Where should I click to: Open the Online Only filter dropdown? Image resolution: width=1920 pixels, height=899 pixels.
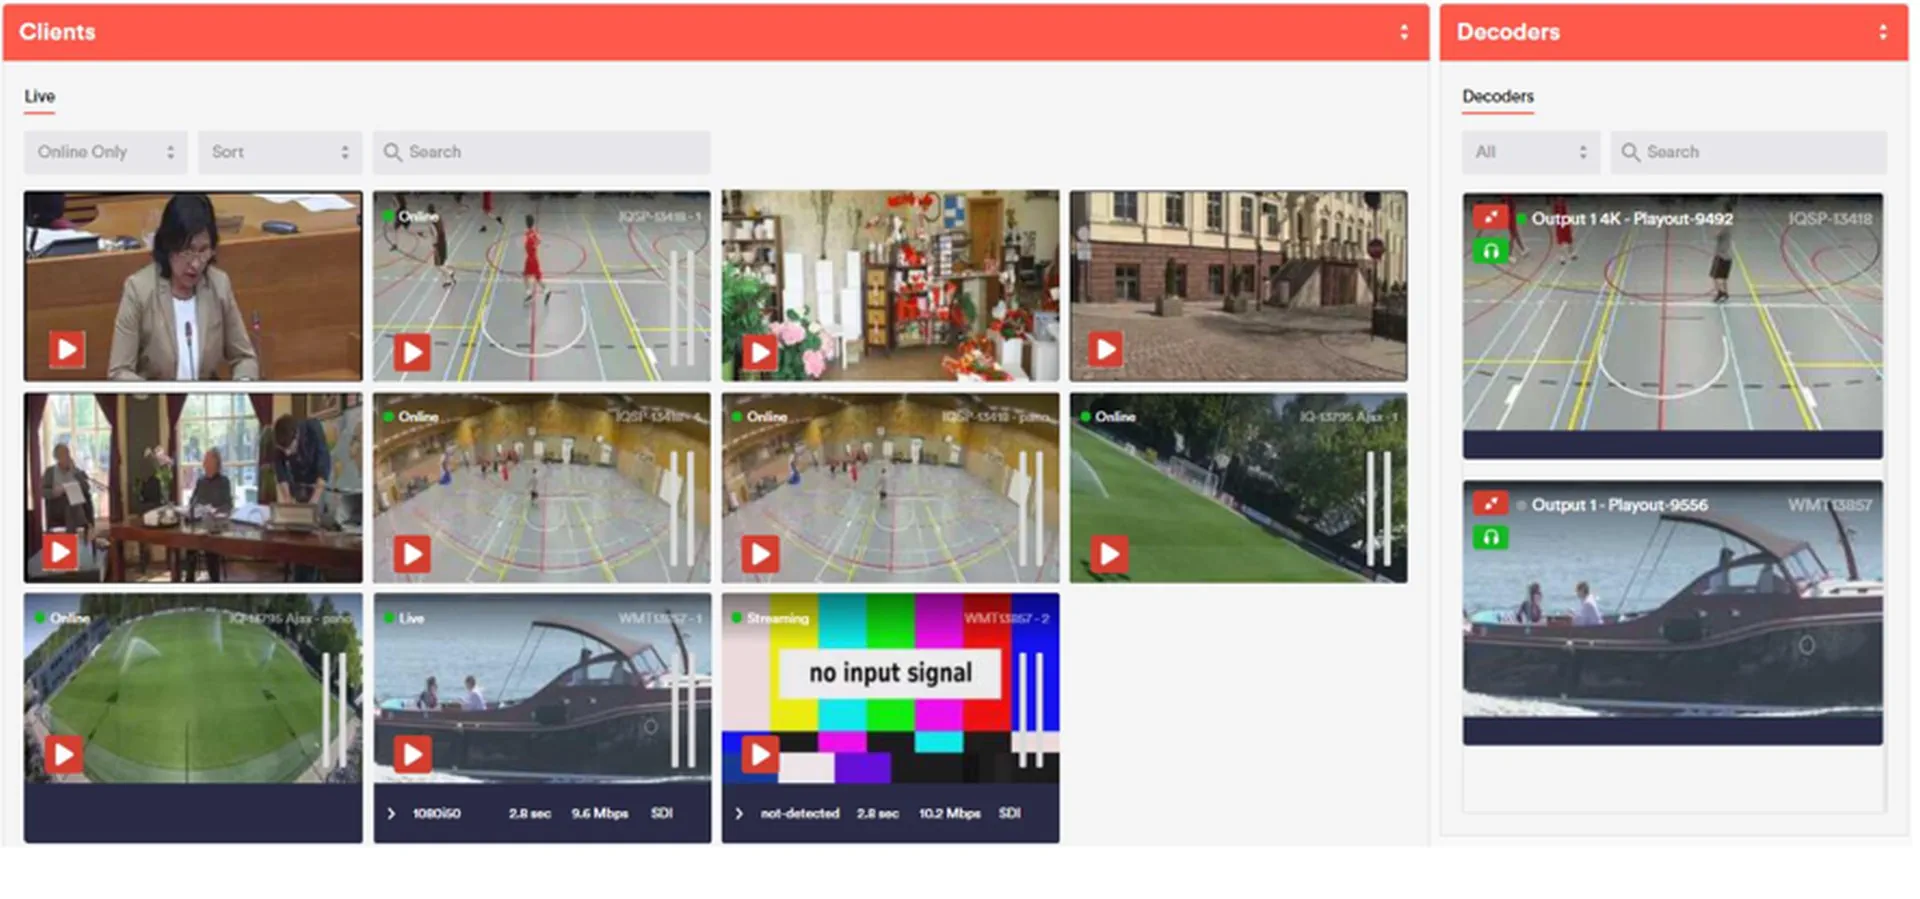click(105, 152)
